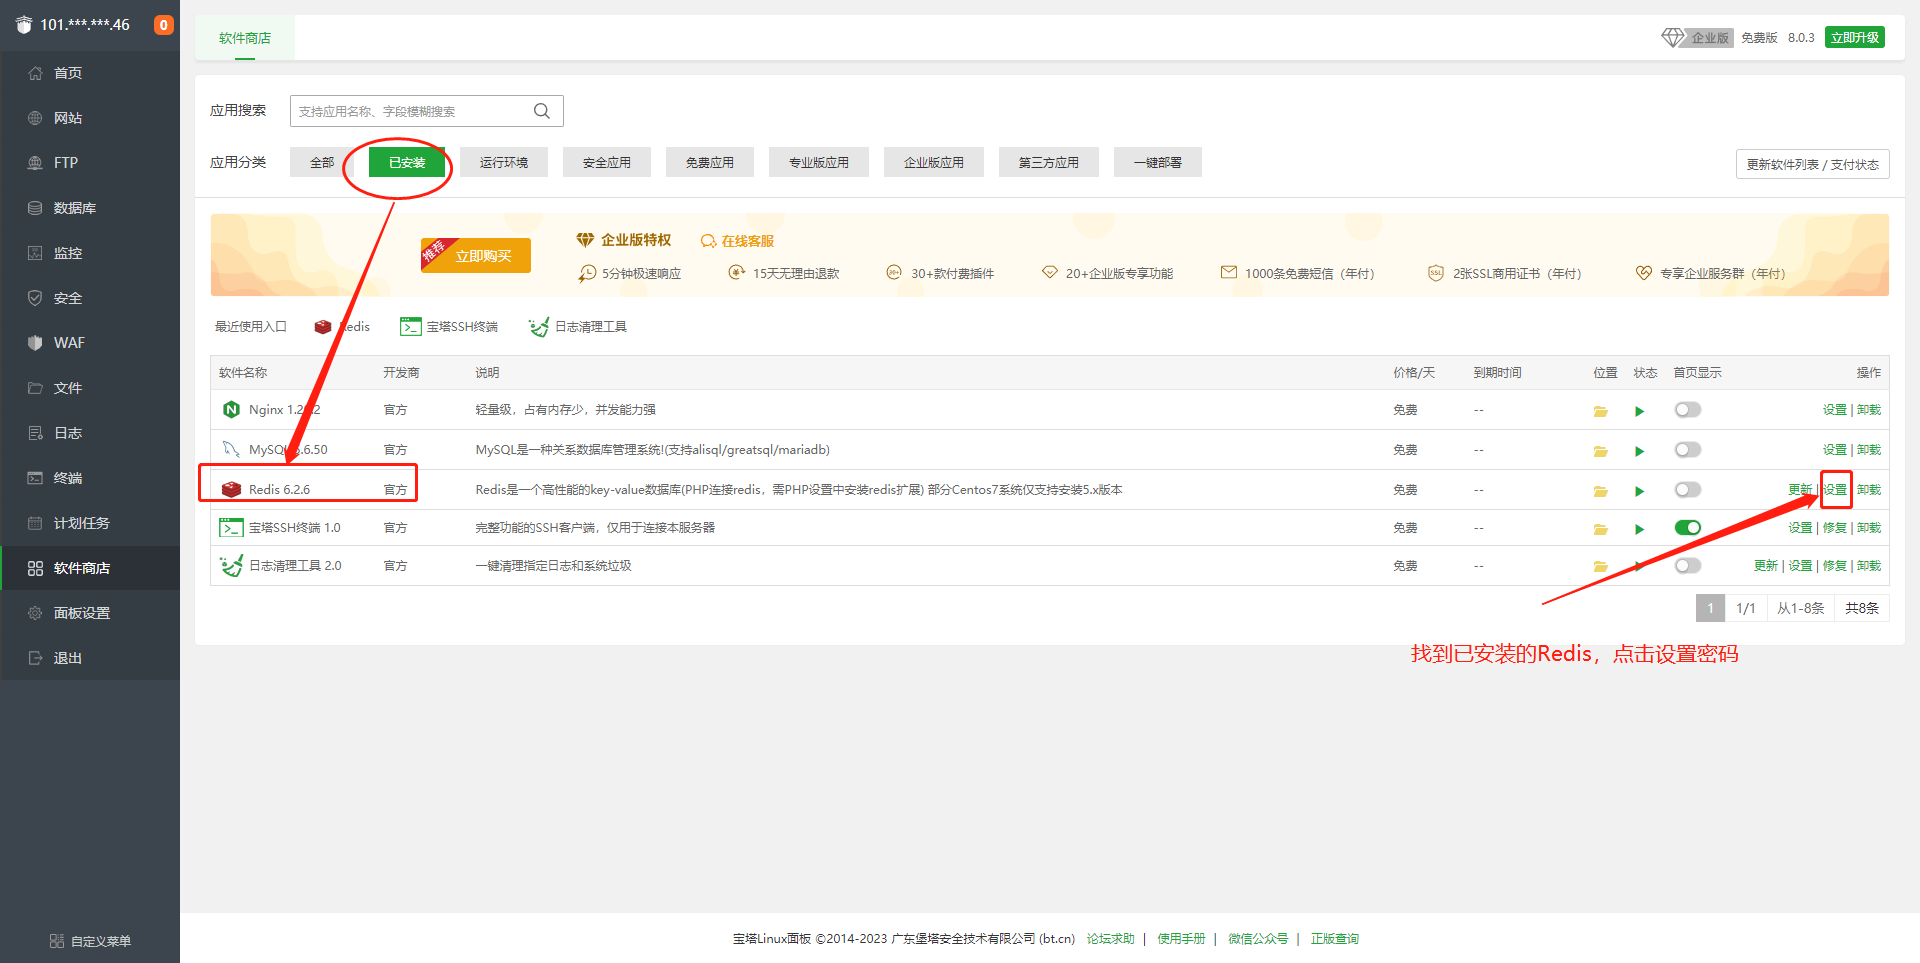This screenshot has width=1920, height=963.
Task: Open the Nginx folder location icon
Action: [x=1600, y=411]
